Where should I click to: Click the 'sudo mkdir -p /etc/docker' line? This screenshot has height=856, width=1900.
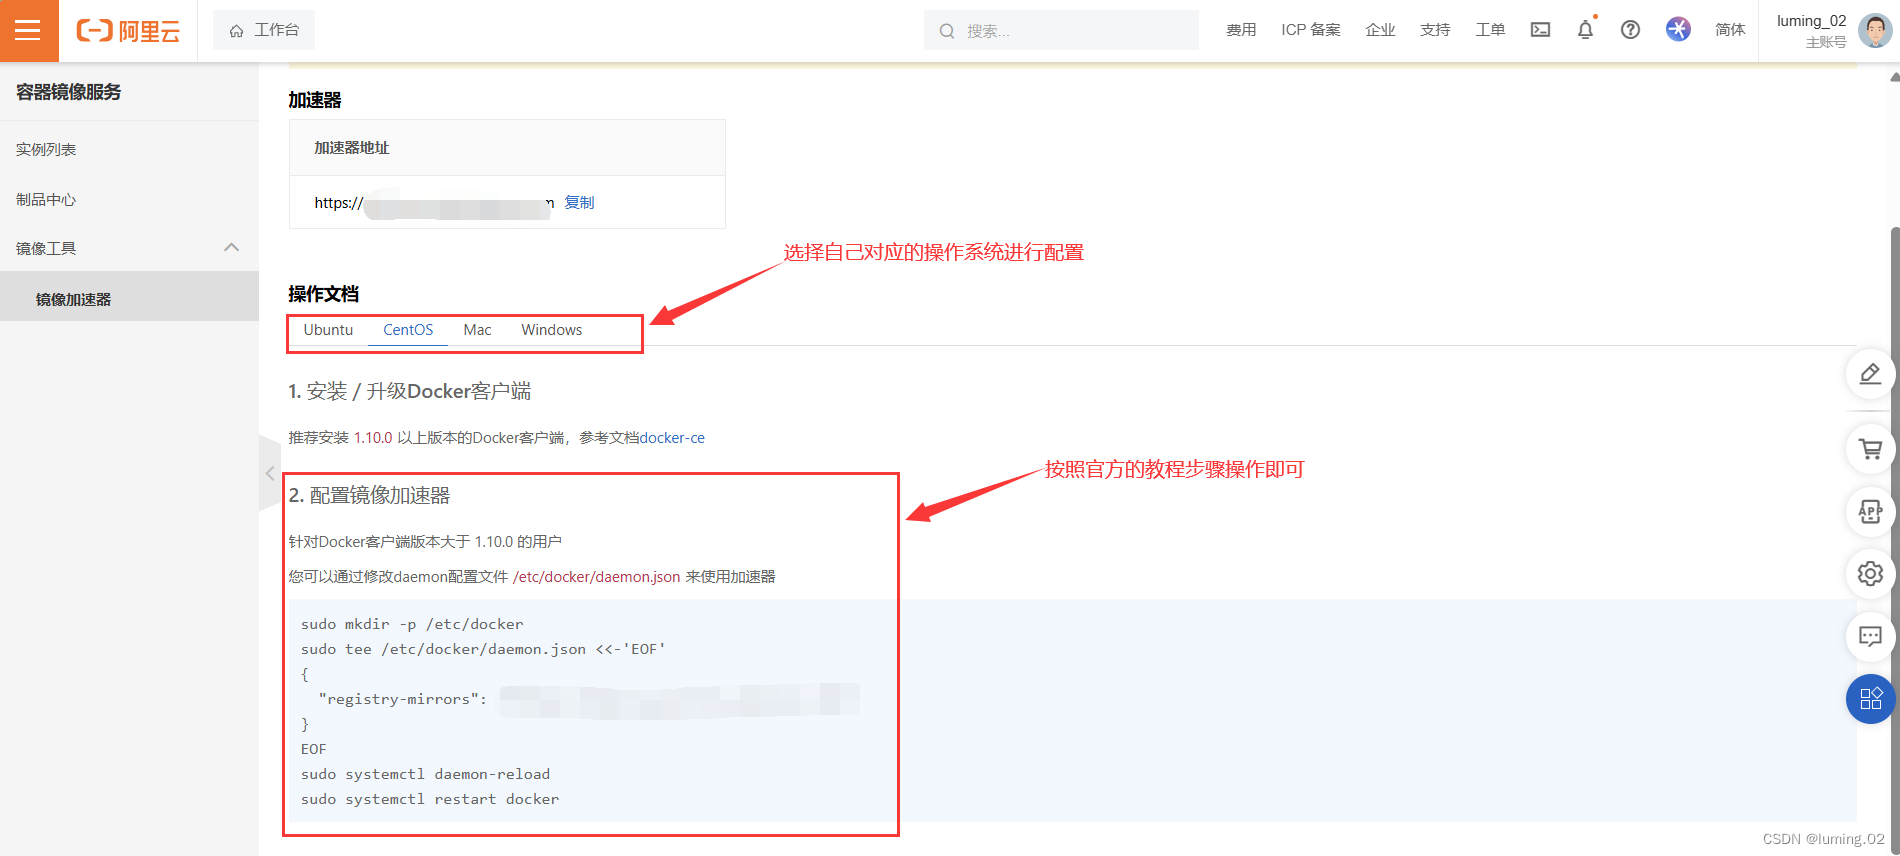[x=412, y=624]
